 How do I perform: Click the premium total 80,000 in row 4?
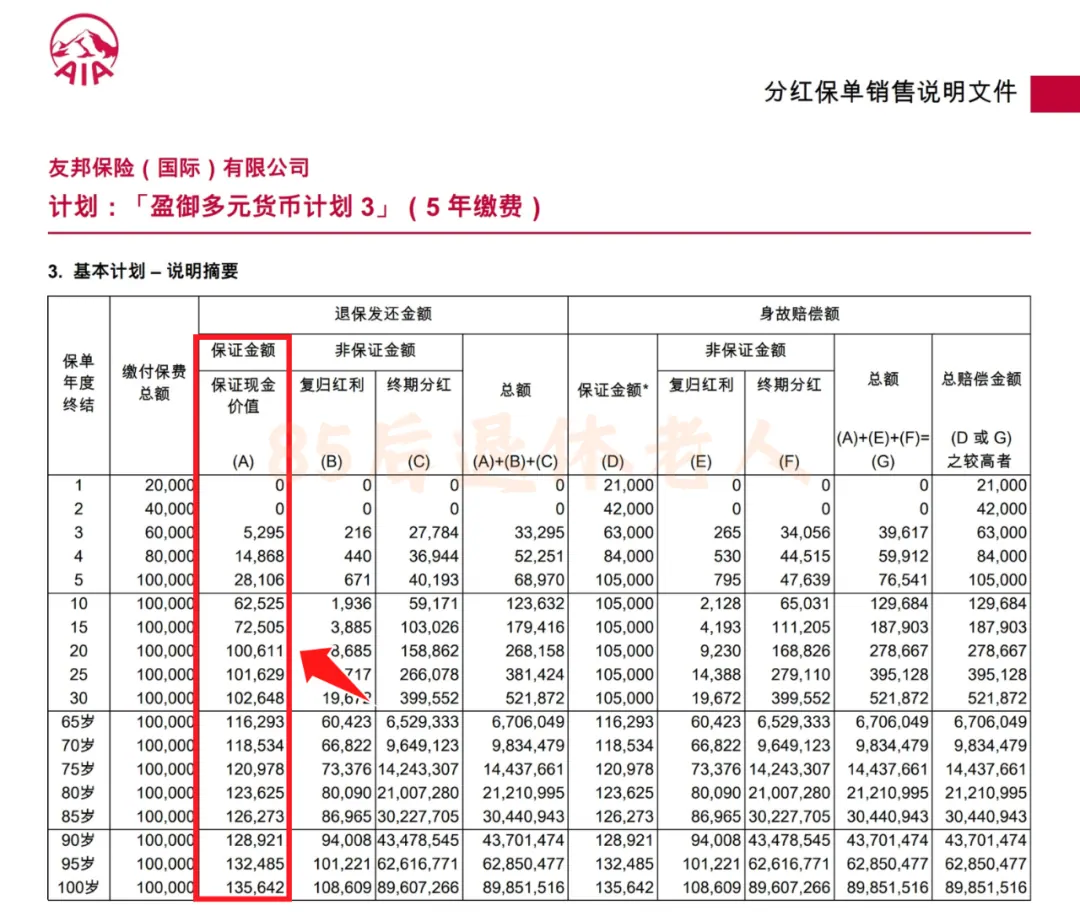pyautogui.click(x=169, y=556)
